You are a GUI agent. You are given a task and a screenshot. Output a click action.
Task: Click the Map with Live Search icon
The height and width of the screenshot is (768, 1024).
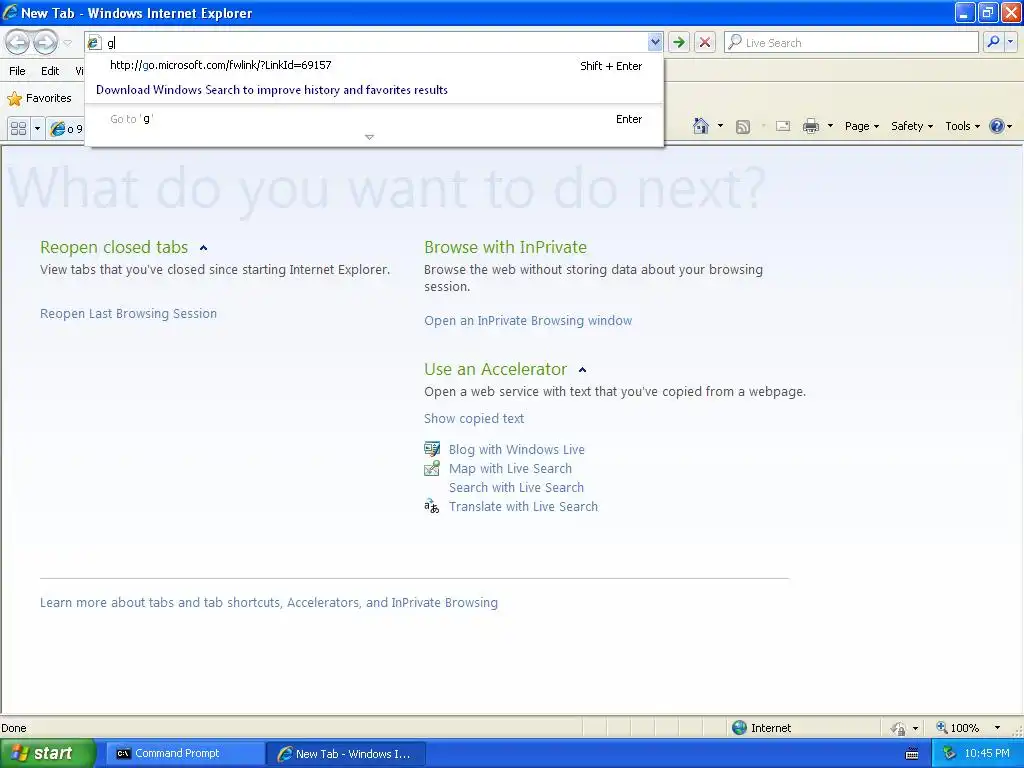pyautogui.click(x=432, y=468)
